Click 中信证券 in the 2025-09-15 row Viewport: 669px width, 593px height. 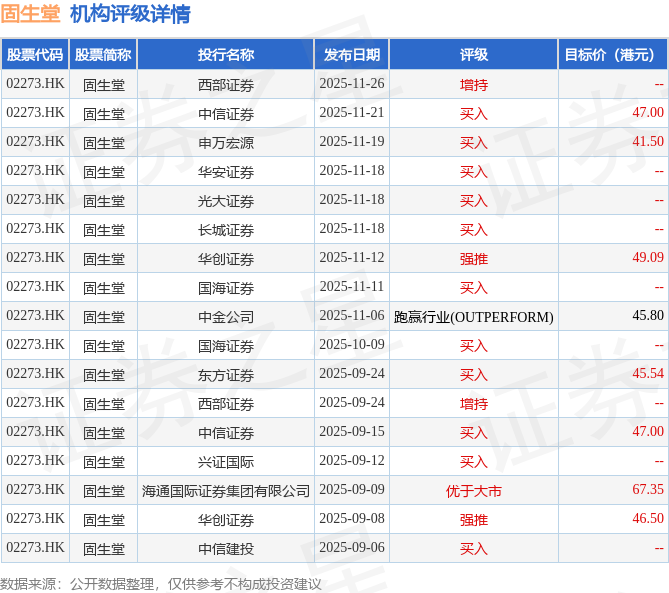click(226, 433)
